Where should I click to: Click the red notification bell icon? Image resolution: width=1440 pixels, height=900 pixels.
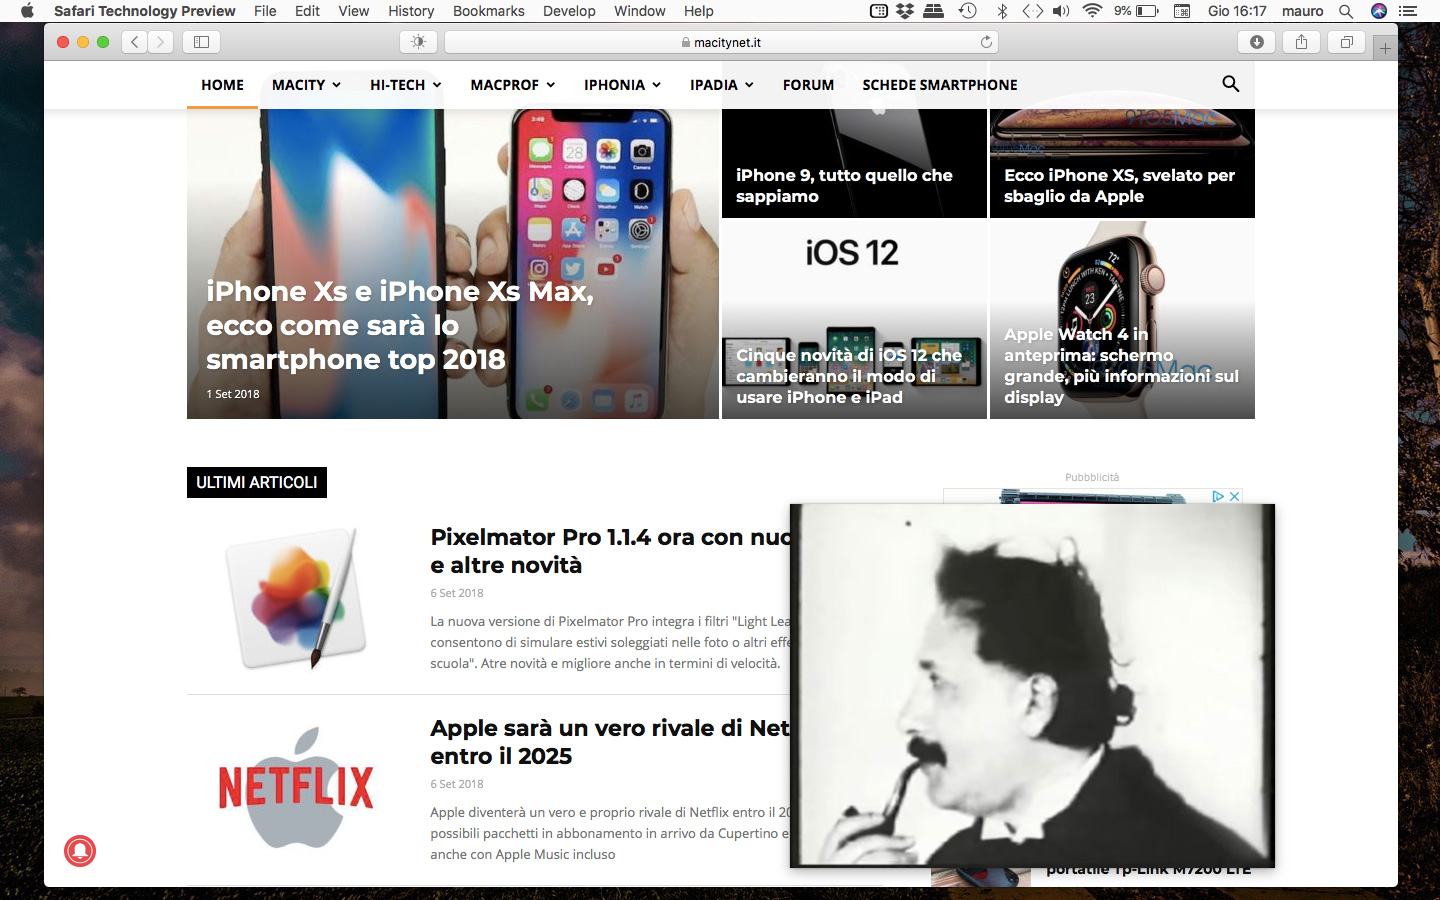80,852
